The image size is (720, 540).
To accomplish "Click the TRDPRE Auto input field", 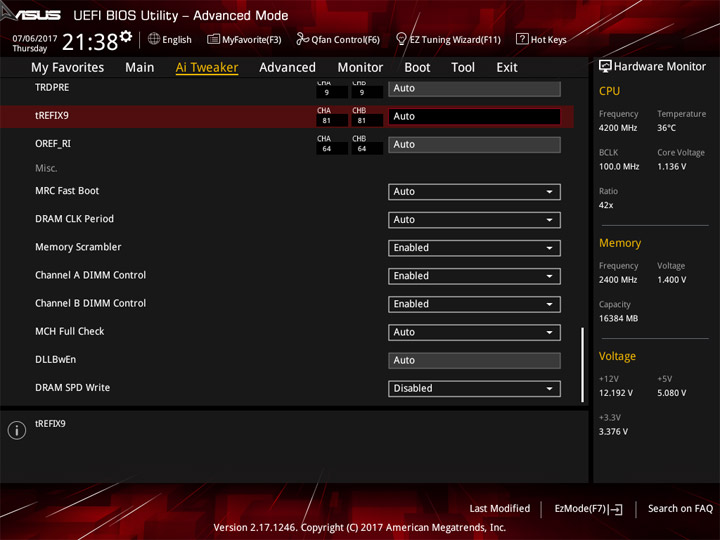I will pos(474,89).
